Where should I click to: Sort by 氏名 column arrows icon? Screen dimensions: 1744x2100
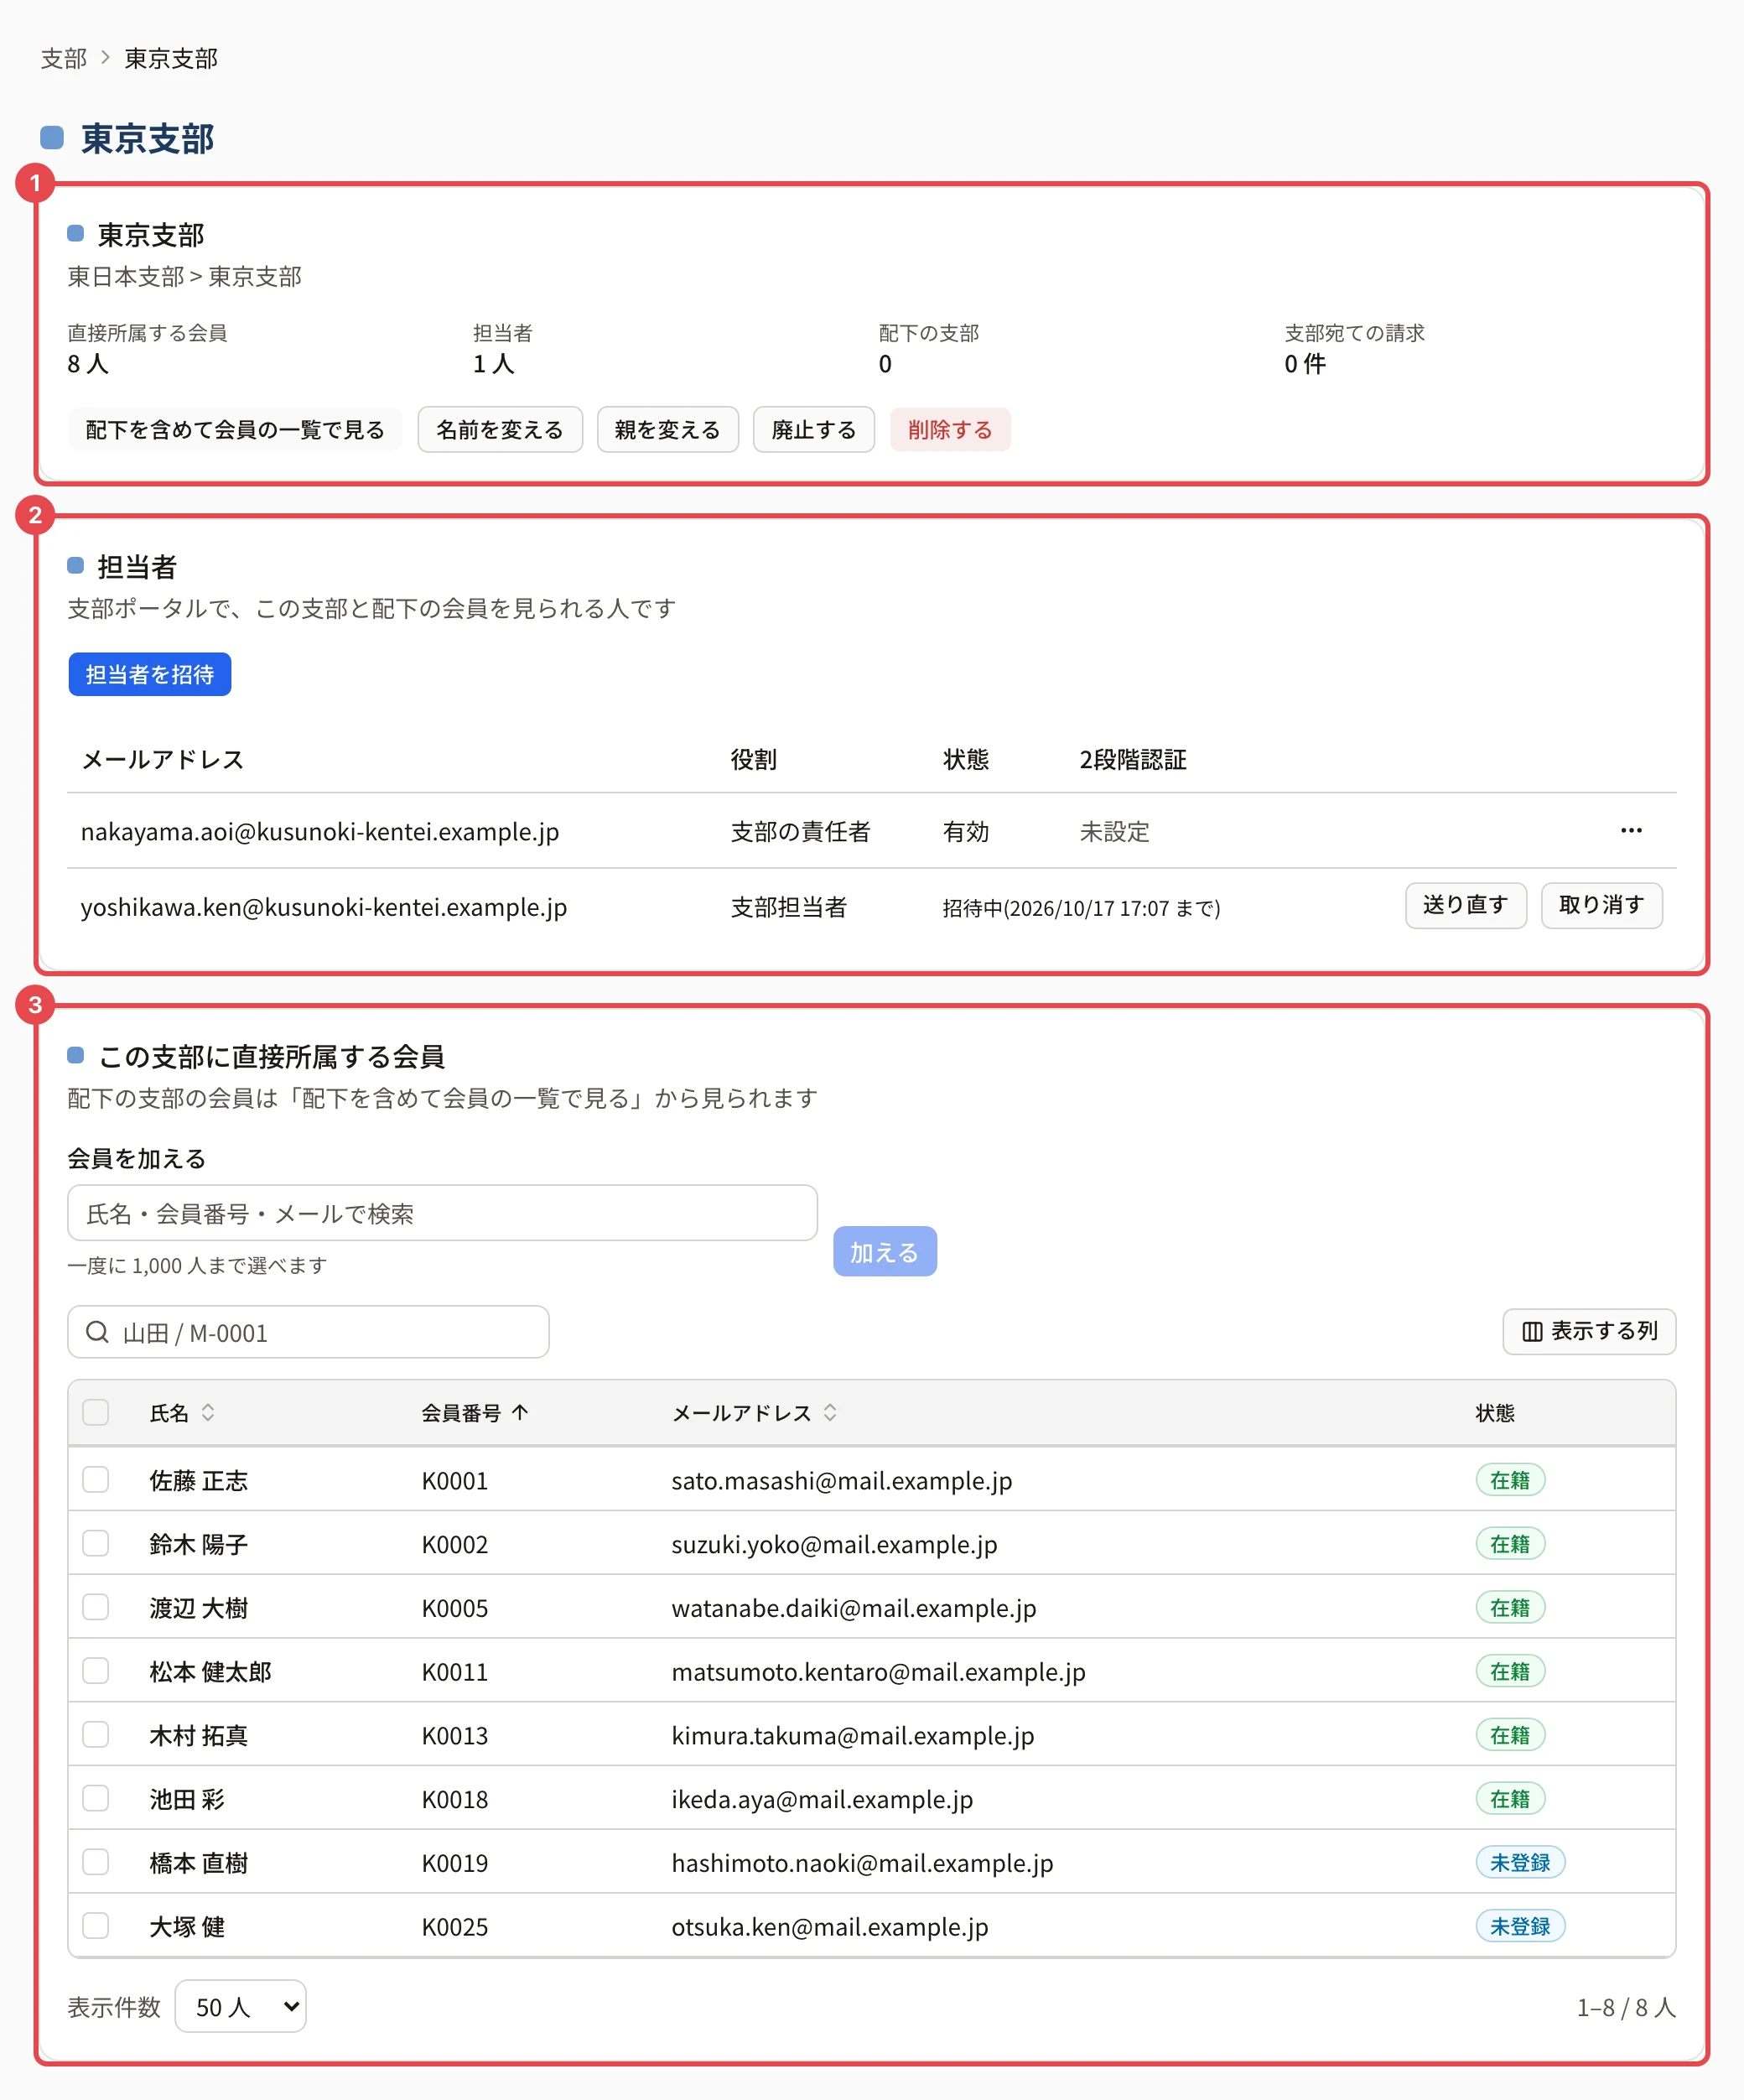(208, 1412)
